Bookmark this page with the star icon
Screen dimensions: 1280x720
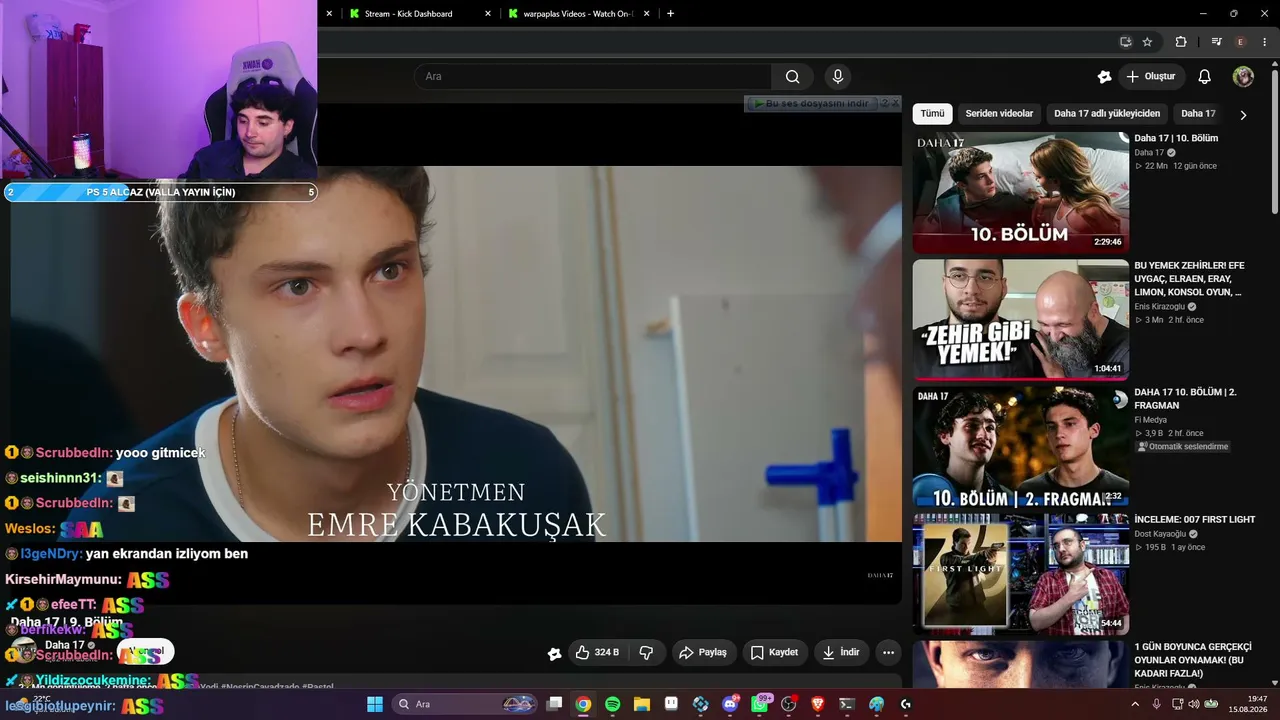click(x=1147, y=42)
